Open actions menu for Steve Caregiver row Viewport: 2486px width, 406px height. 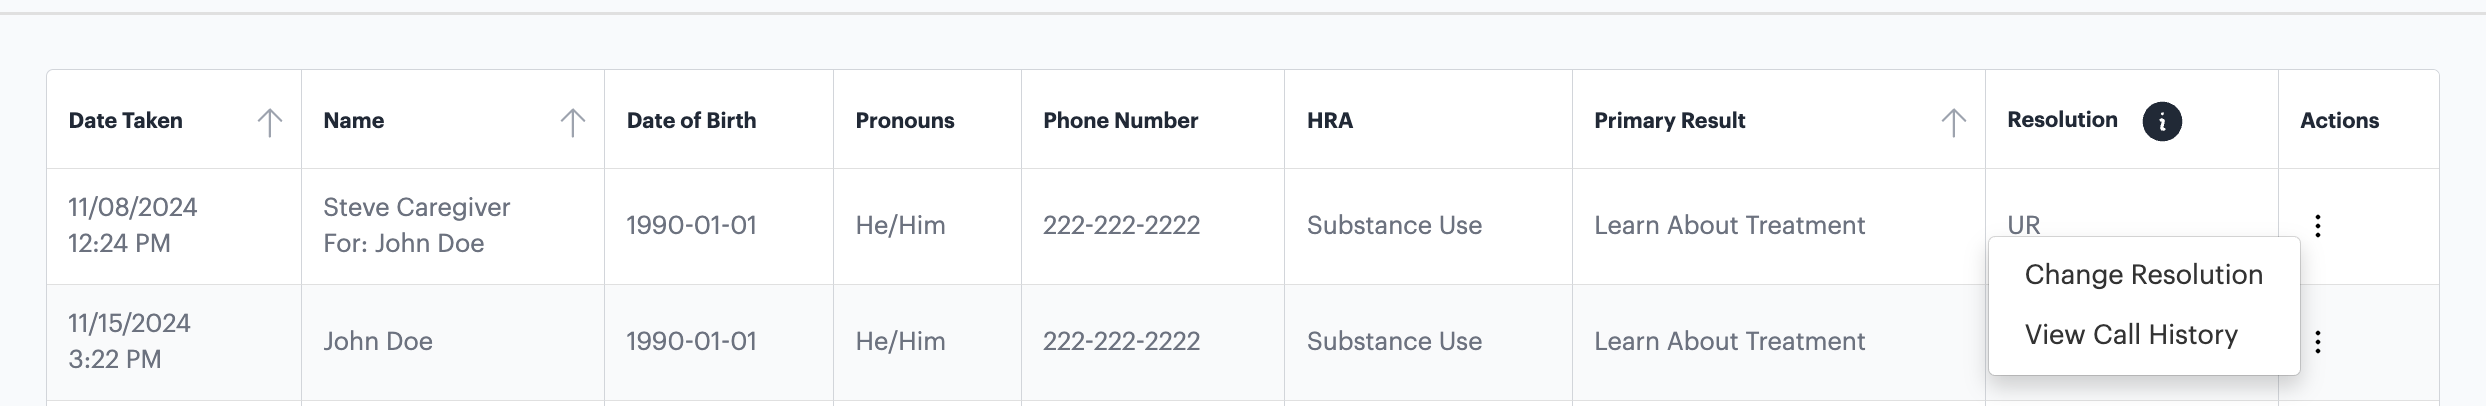click(x=2317, y=226)
